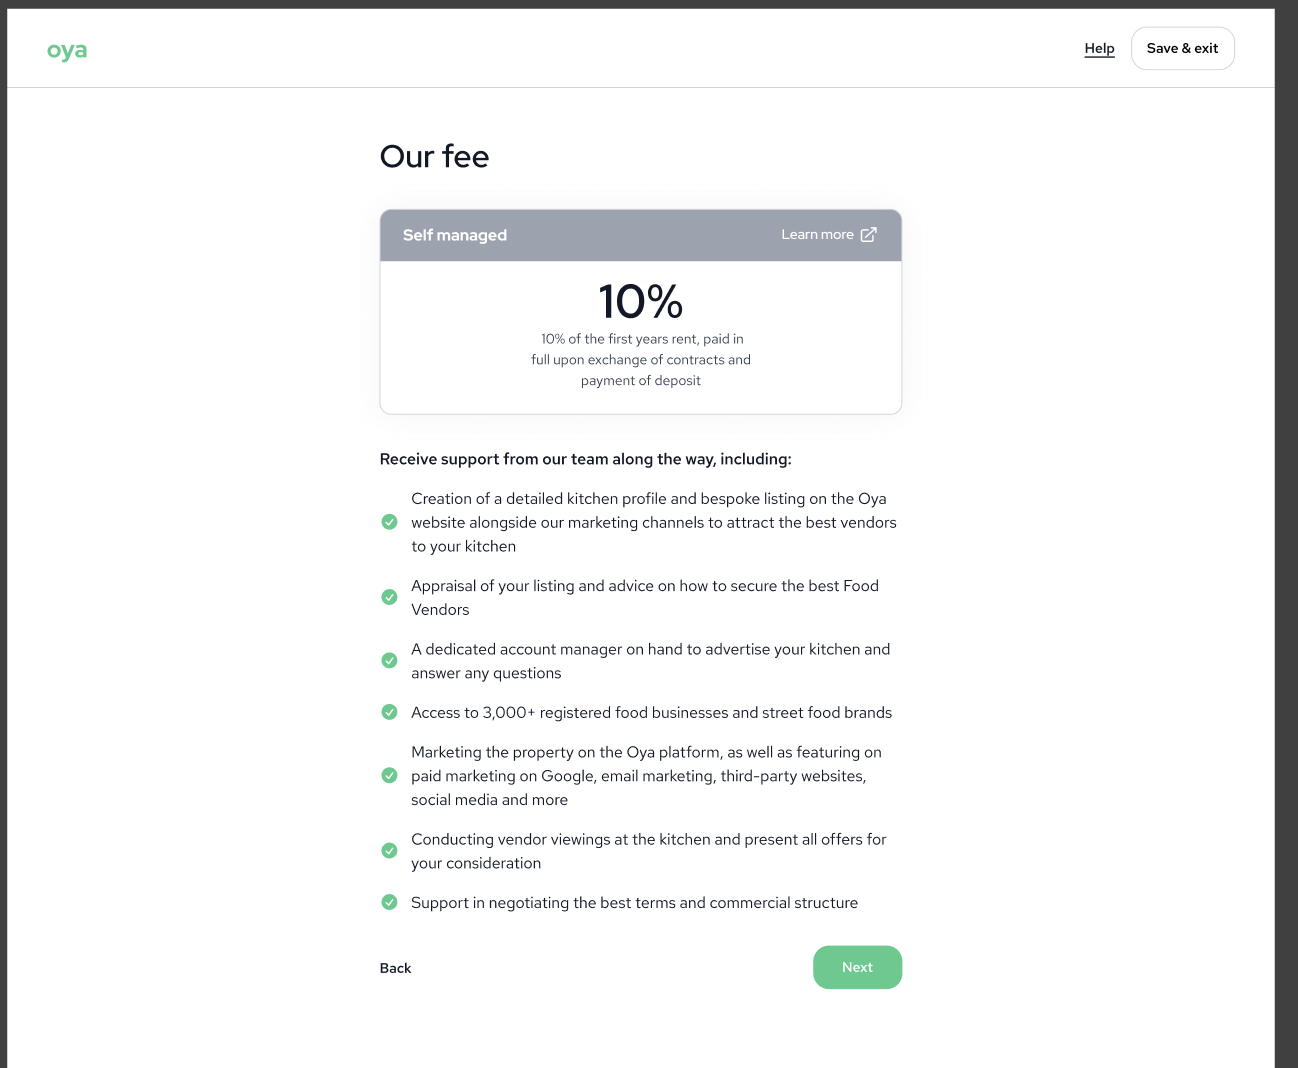
Task: Click the 10% fee figure
Action: [640, 301]
